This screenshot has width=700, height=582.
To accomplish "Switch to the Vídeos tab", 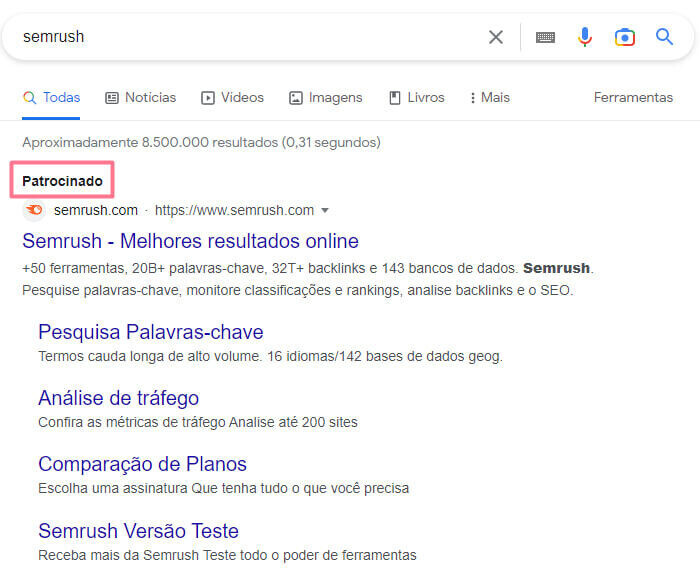I will pyautogui.click(x=233, y=98).
